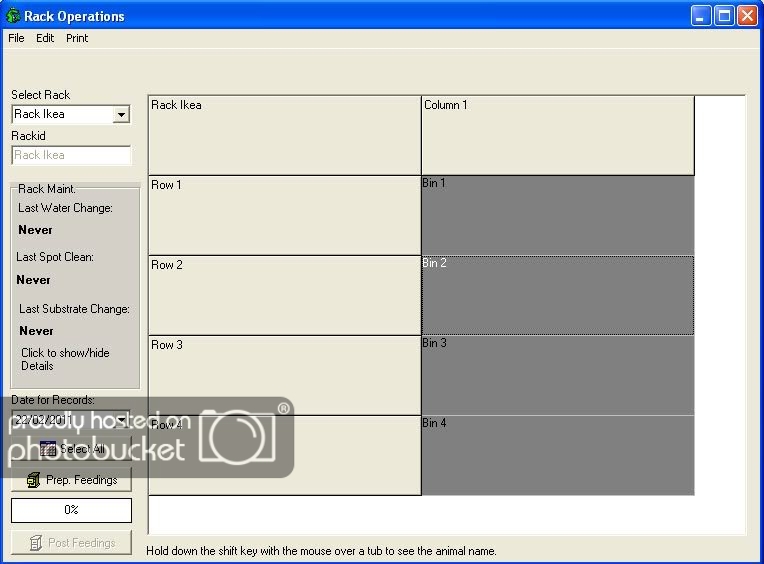Open the File menu

16,38
